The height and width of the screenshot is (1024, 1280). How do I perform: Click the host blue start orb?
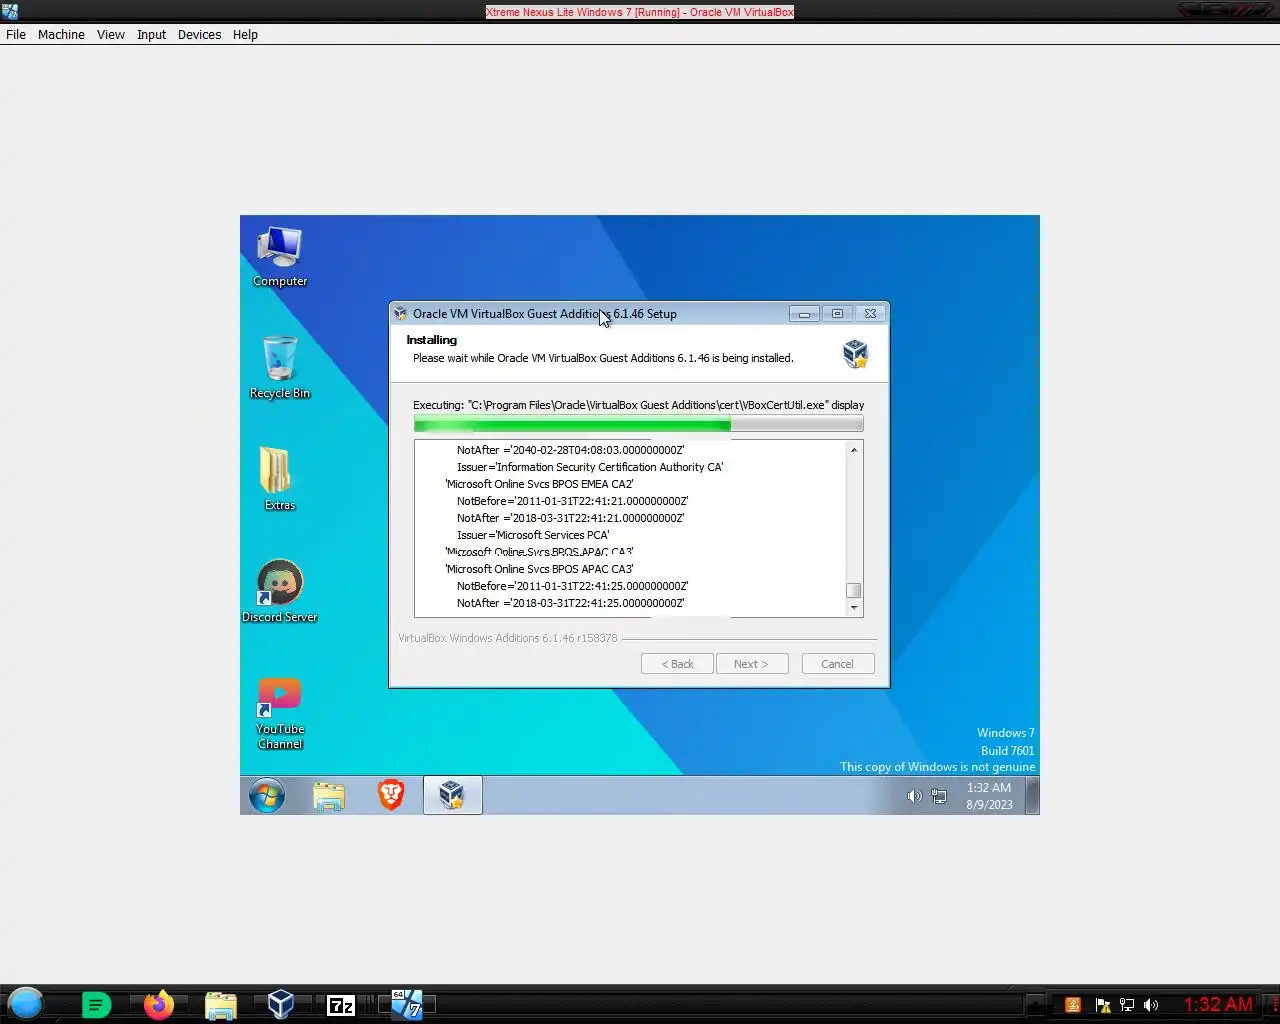(26, 1003)
